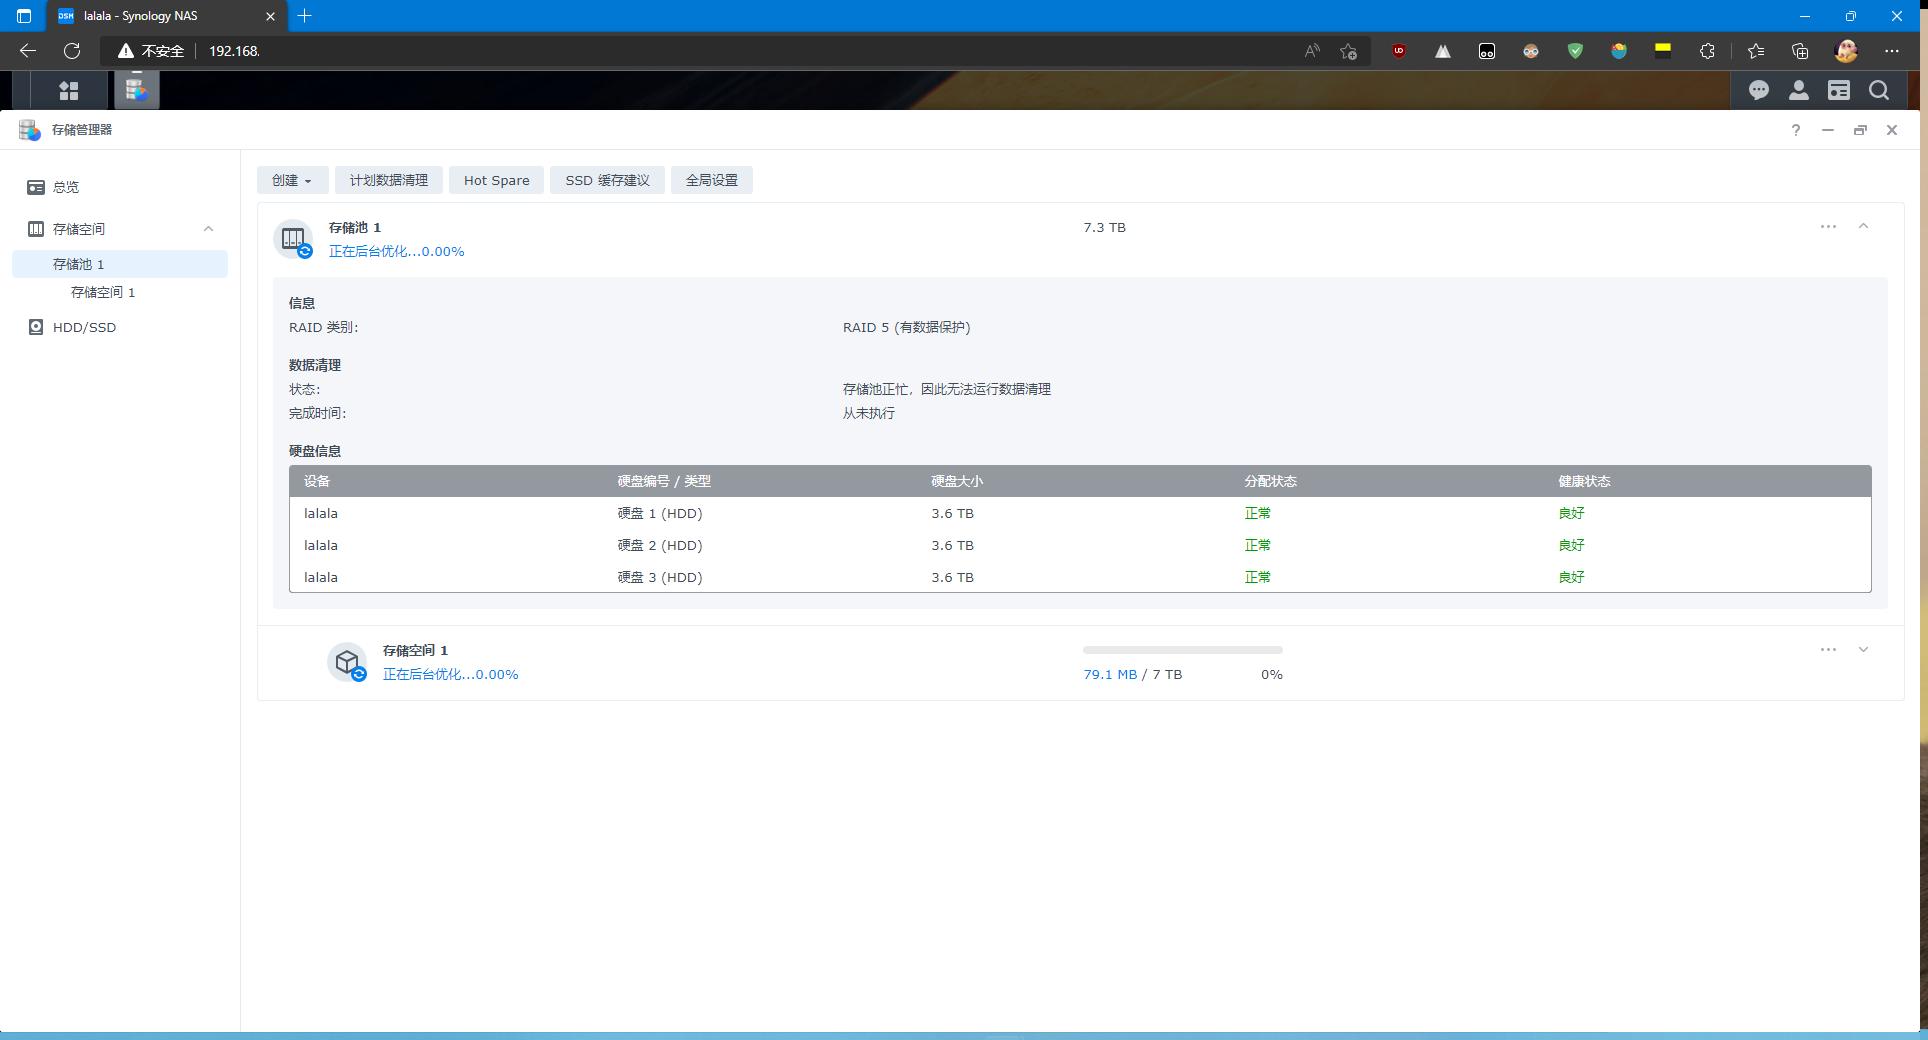Click the 存储空间 1 usage progress bar

click(x=1182, y=650)
